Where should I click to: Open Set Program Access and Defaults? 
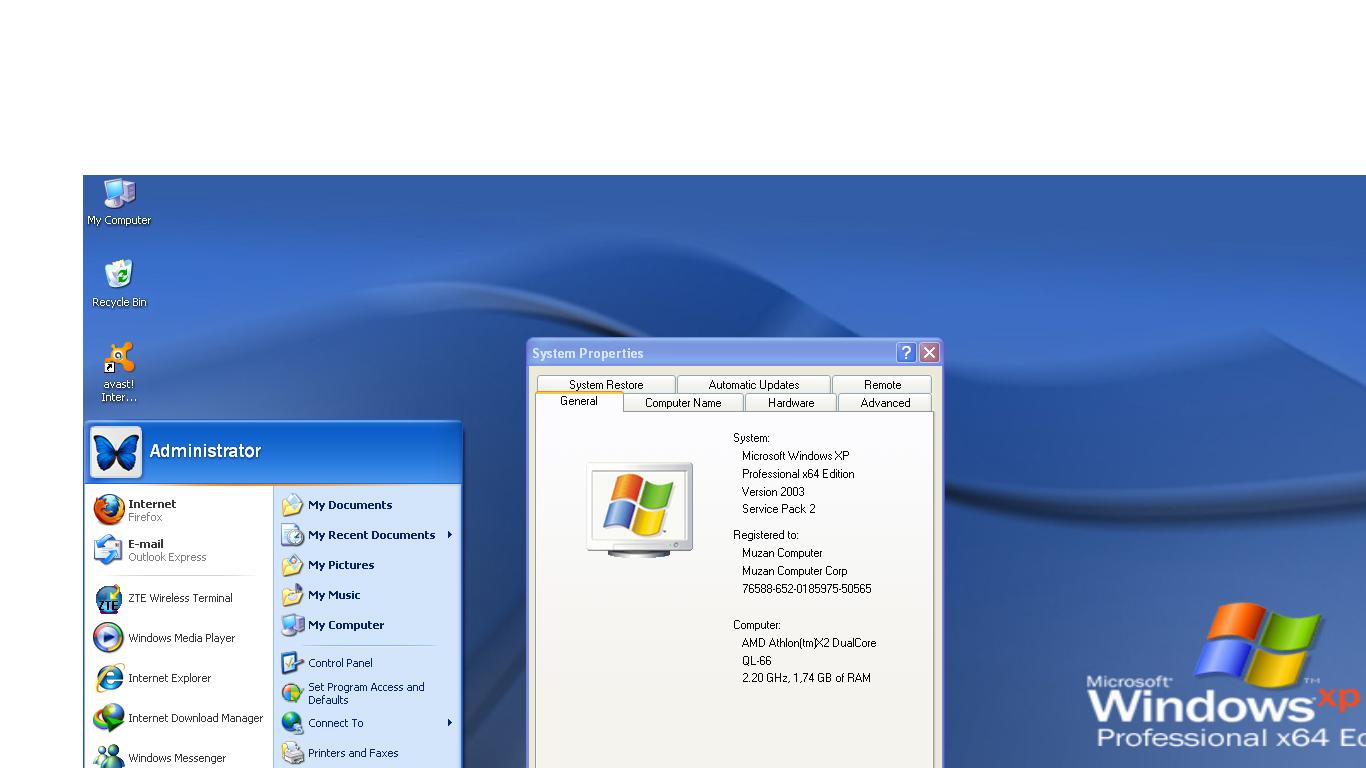[x=367, y=693]
